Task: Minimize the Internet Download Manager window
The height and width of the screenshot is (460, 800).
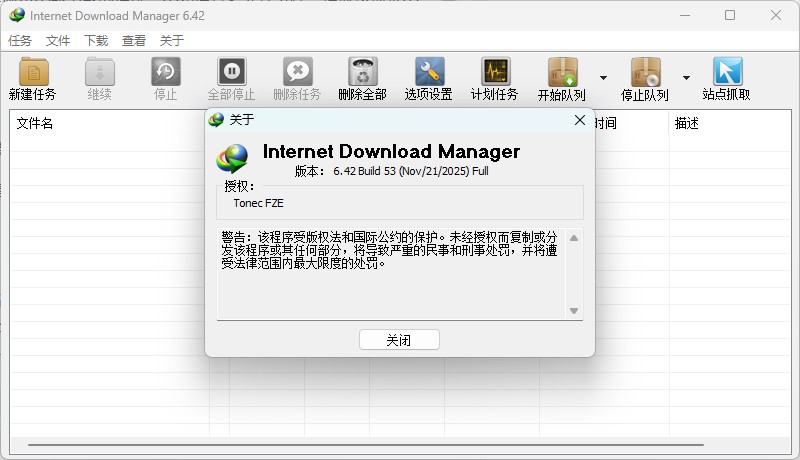Action: [685, 15]
